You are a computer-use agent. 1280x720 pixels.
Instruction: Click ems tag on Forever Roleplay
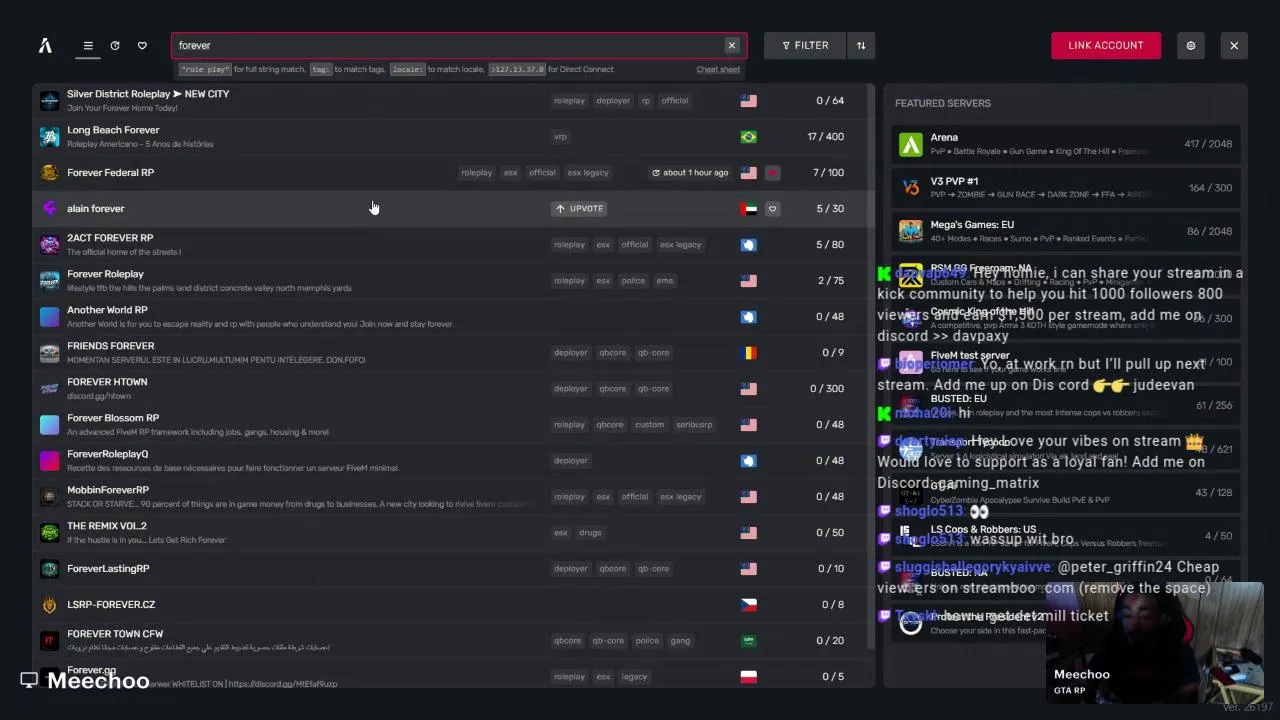click(665, 280)
